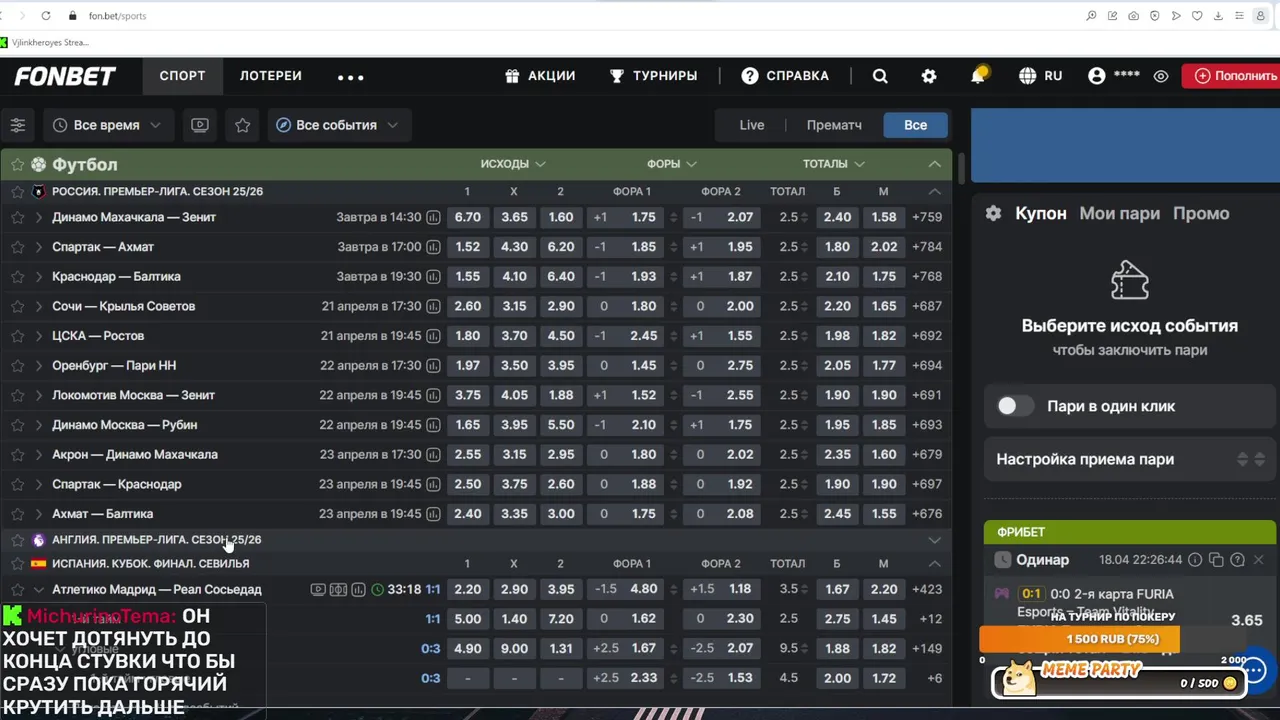Open settings gear in Fonbet header

929,76
